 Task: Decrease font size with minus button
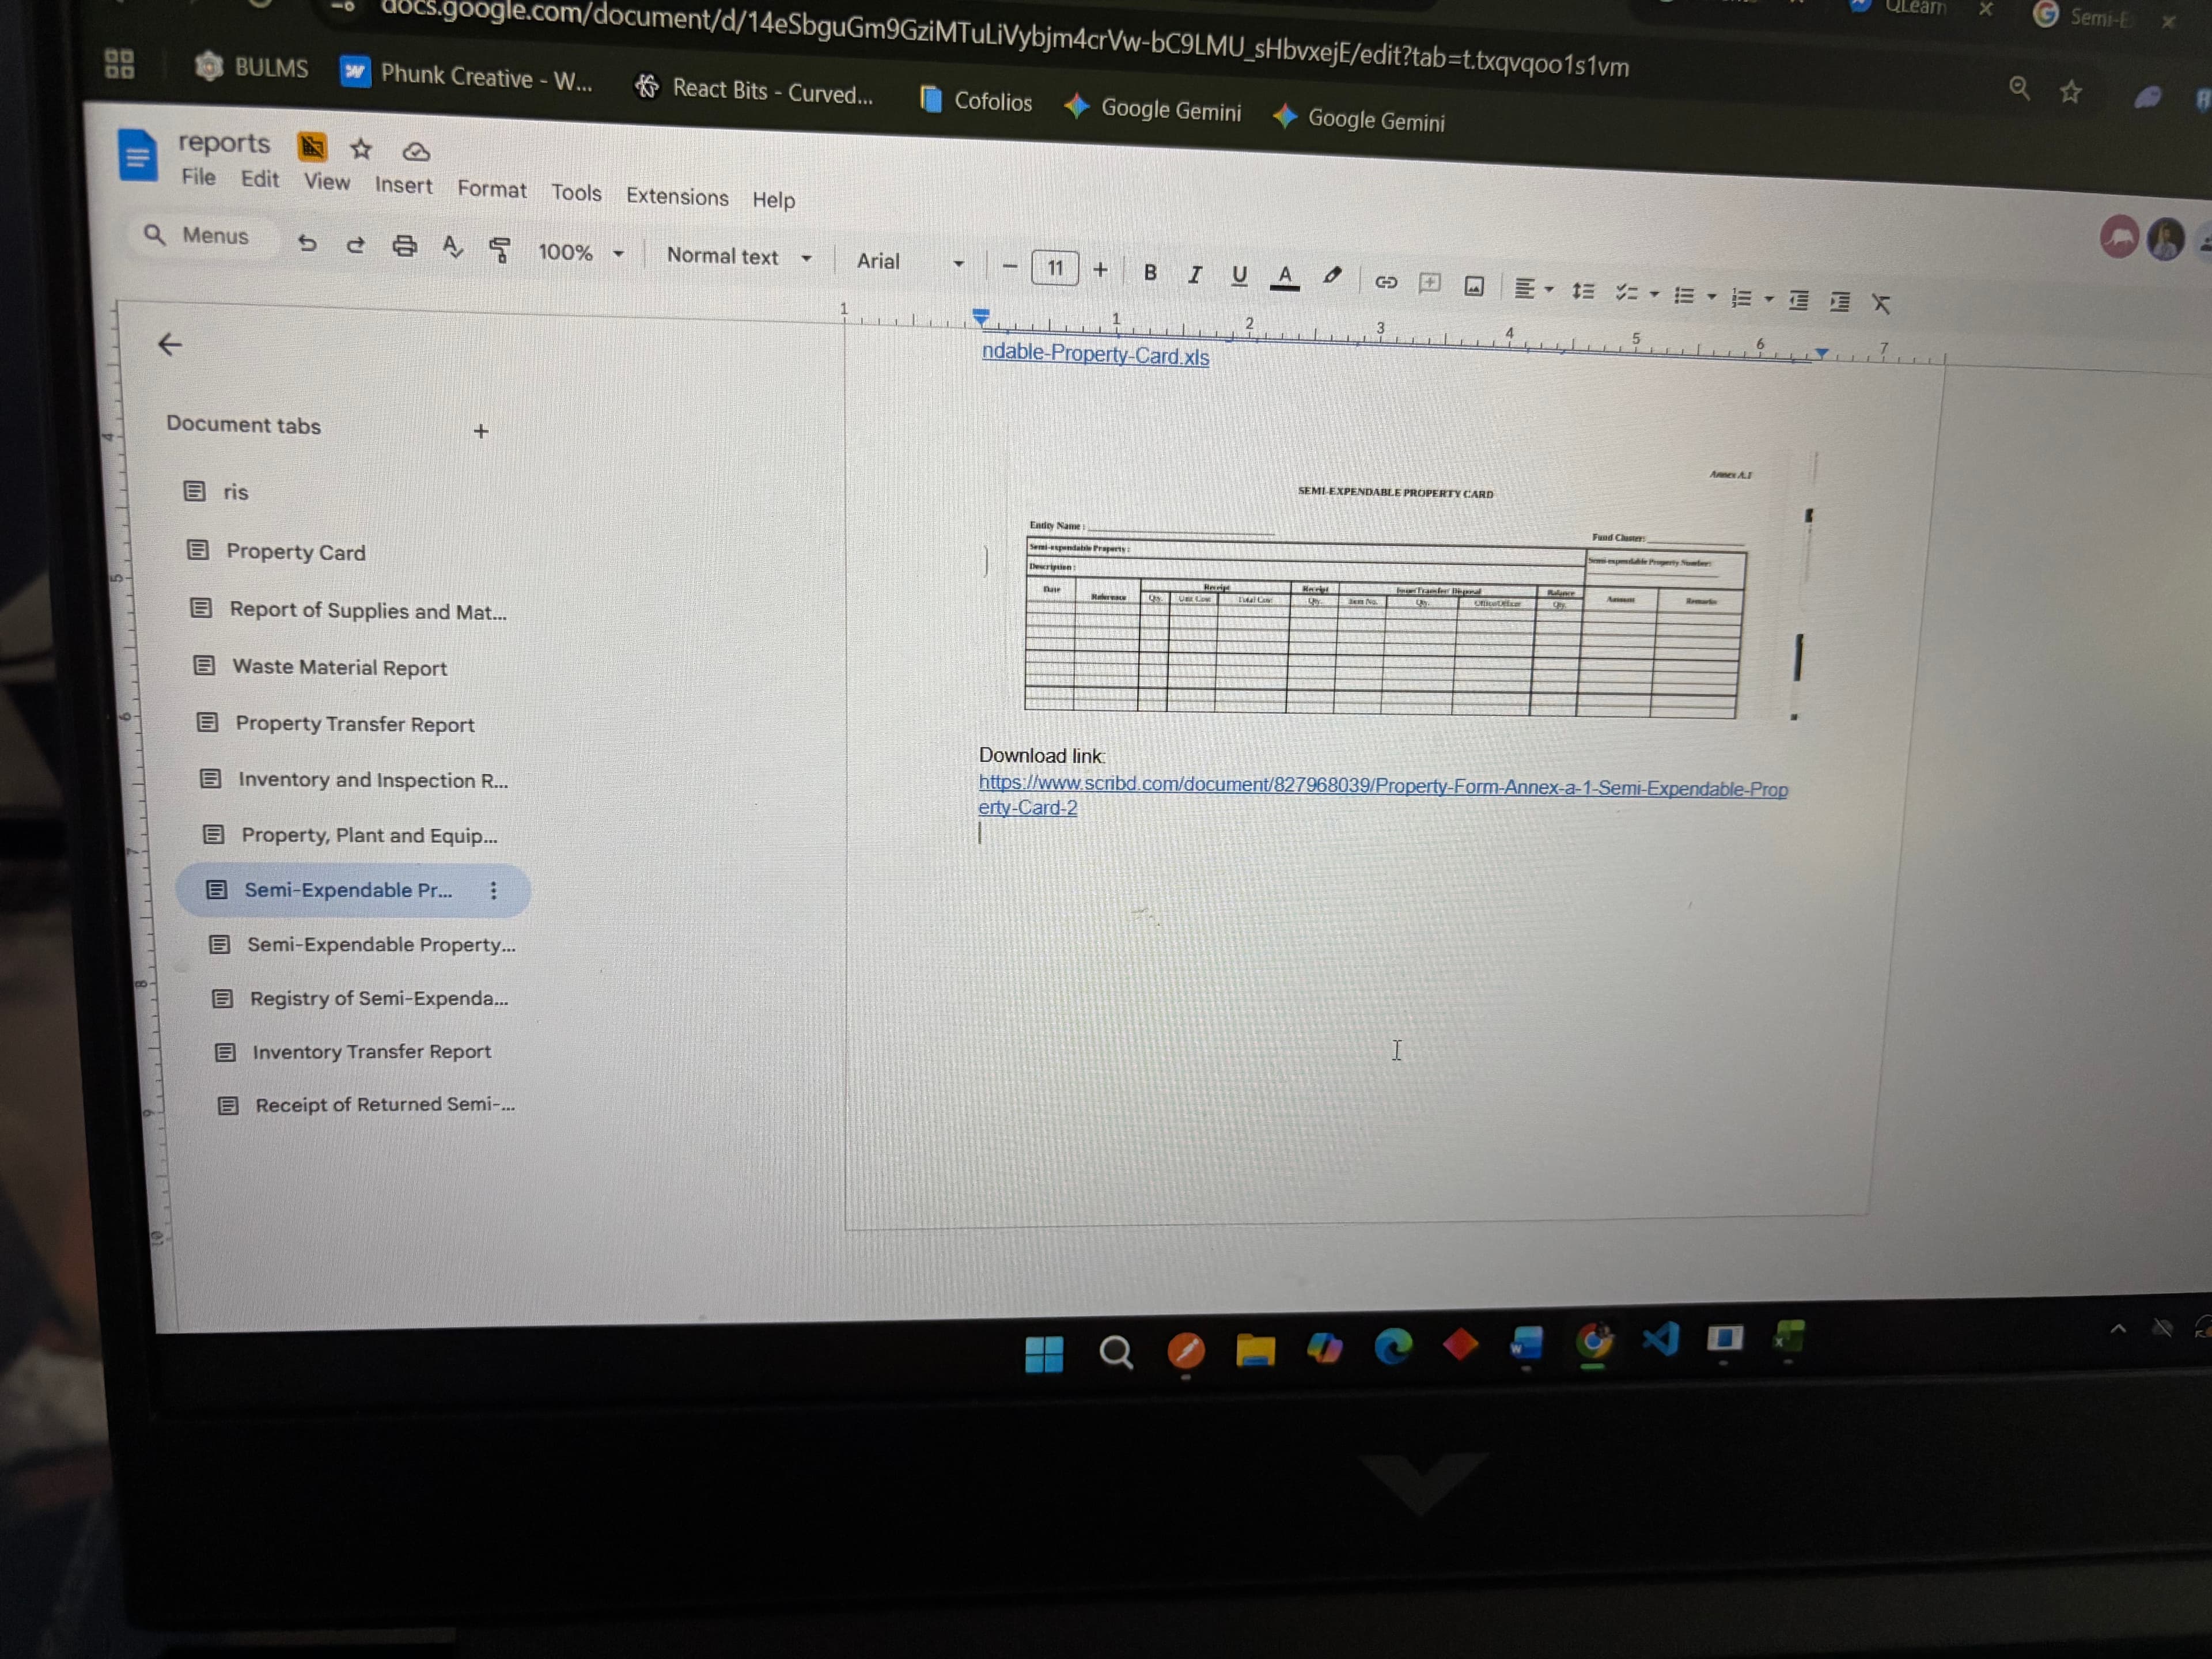(x=1009, y=267)
